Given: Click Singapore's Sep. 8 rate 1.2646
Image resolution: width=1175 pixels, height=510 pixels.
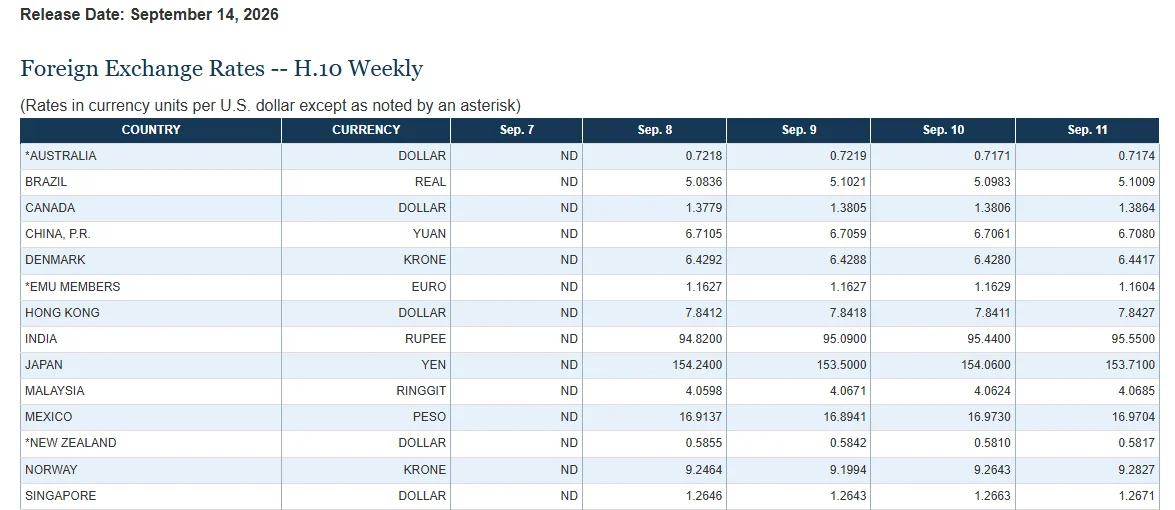Looking at the screenshot, I should [x=655, y=496].
